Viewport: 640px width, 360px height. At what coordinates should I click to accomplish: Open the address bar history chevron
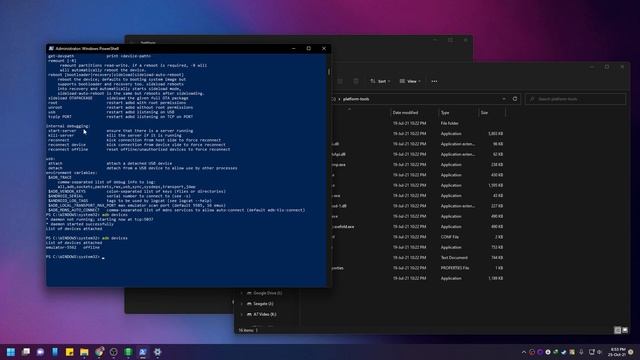pos(504,99)
